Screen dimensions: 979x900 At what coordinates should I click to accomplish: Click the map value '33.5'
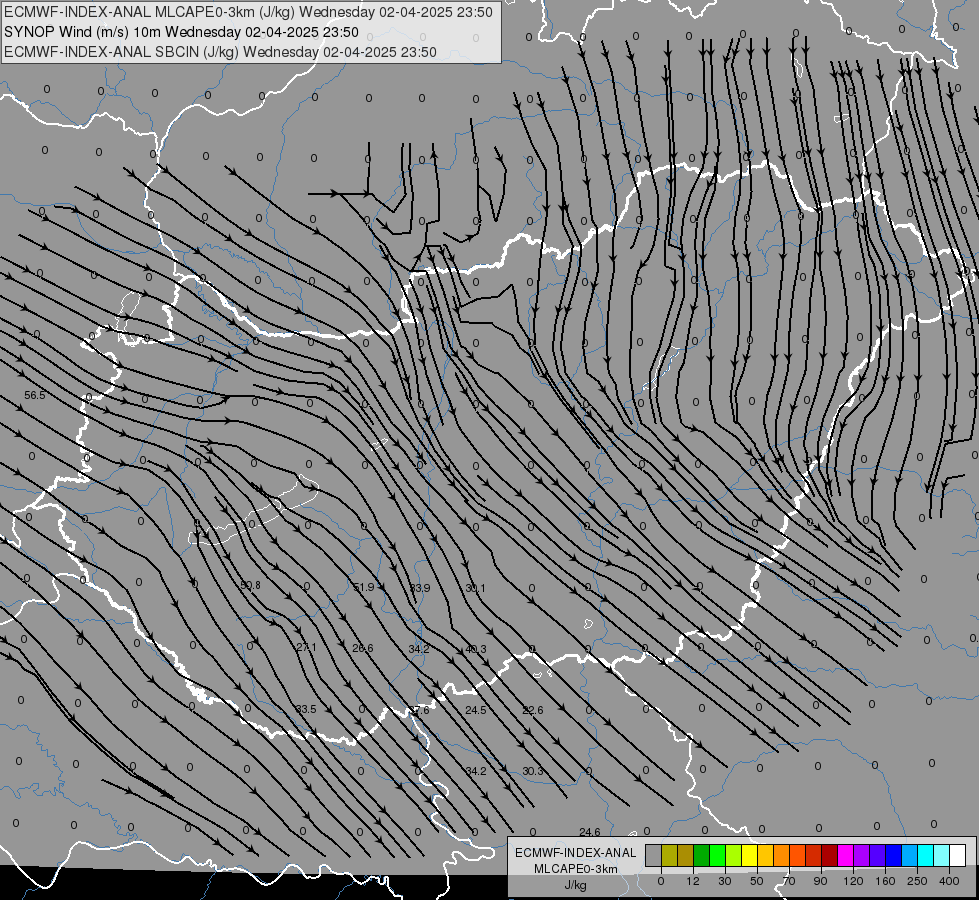[x=306, y=709]
